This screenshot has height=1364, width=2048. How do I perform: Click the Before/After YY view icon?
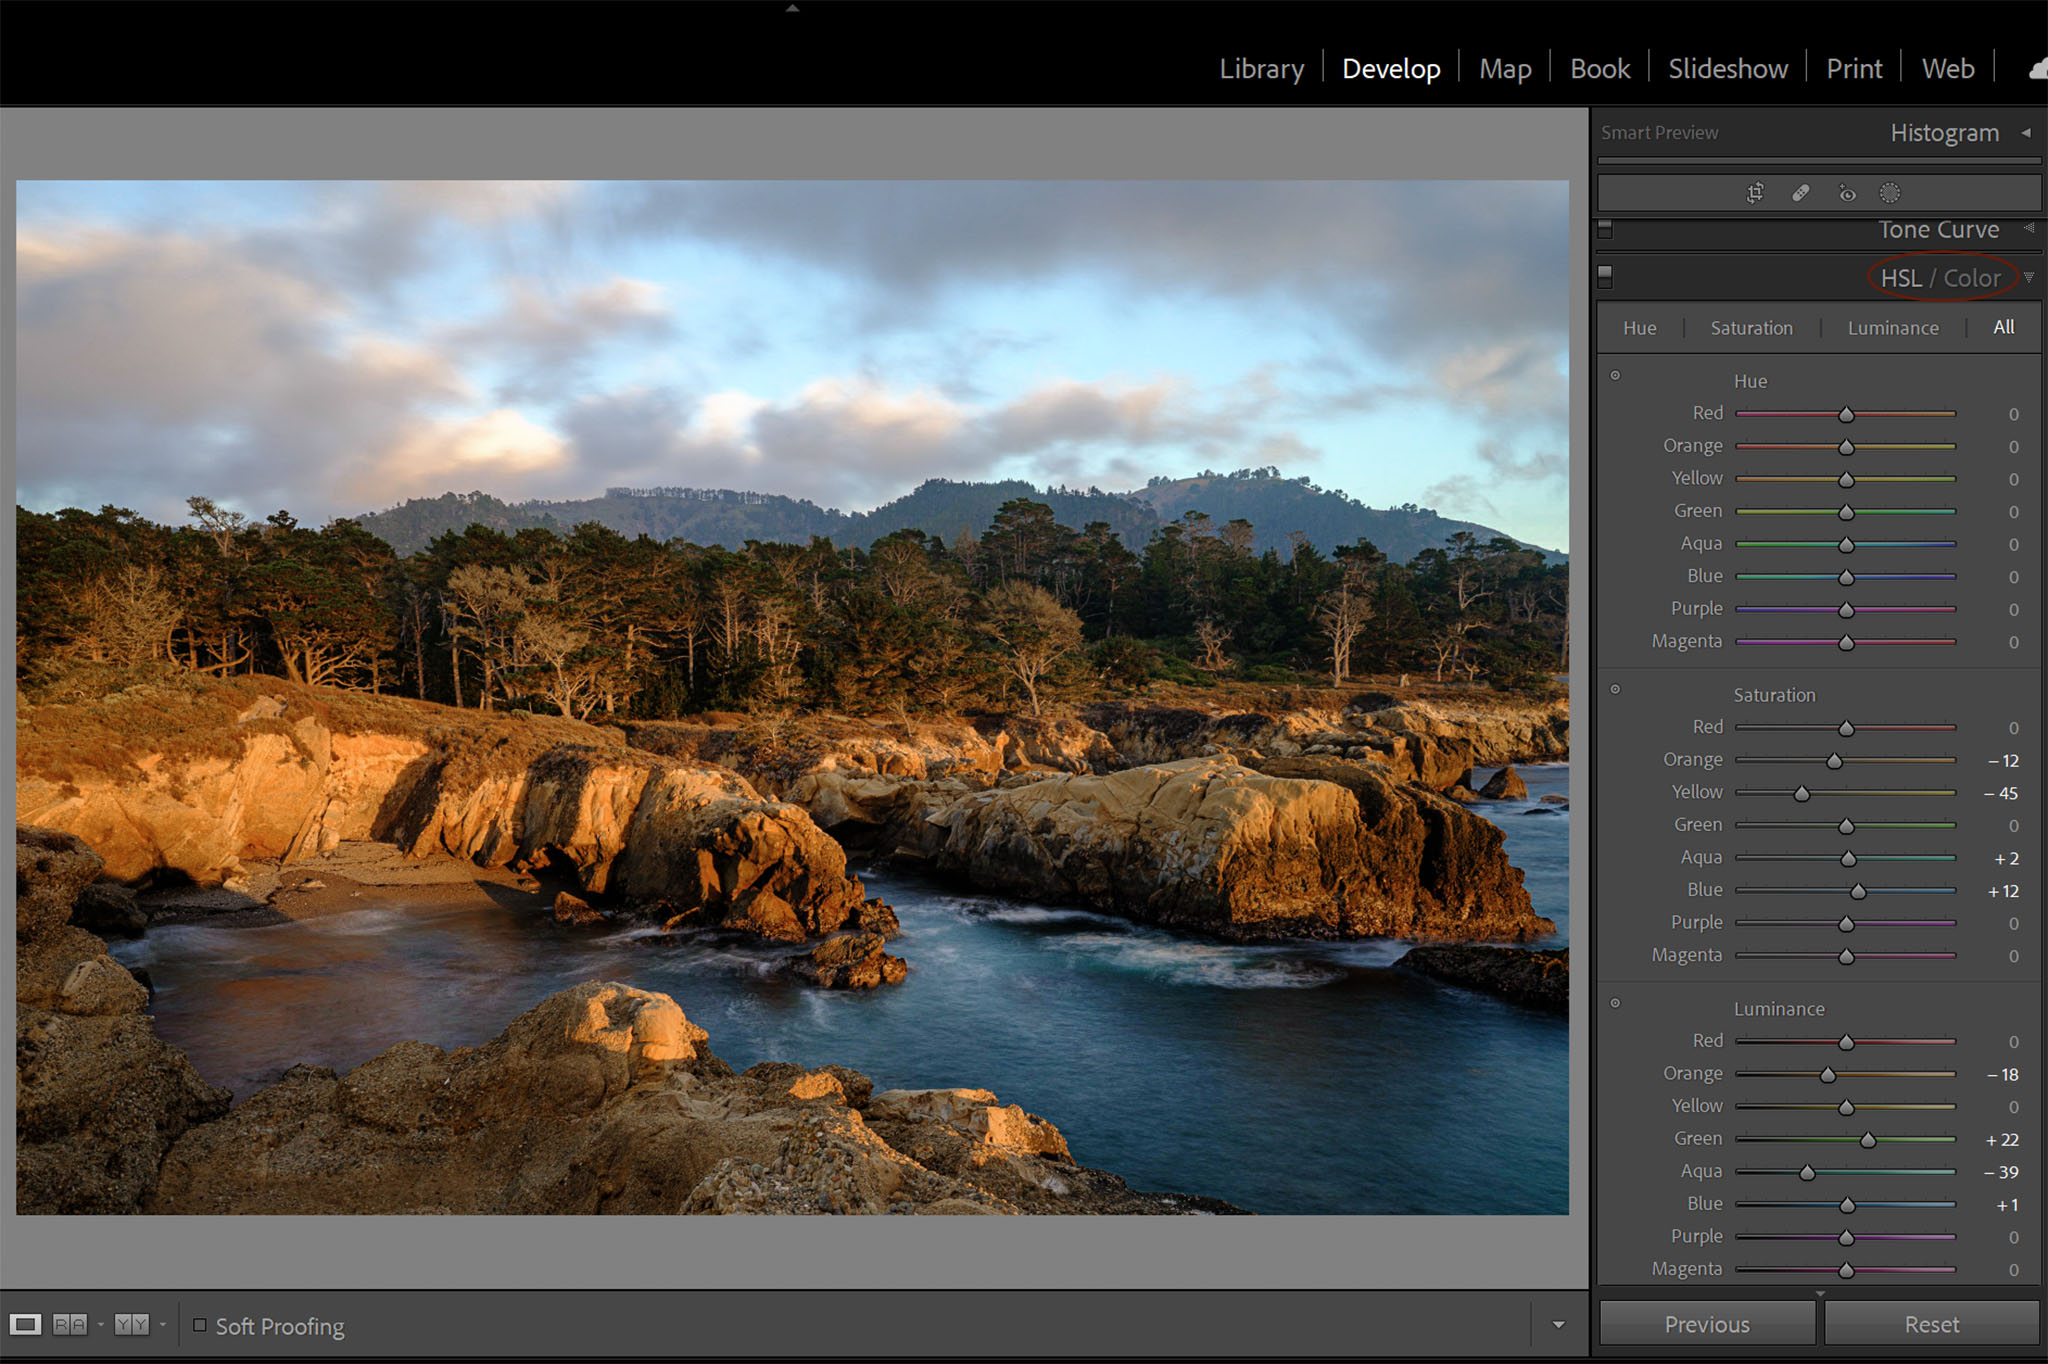point(131,1325)
